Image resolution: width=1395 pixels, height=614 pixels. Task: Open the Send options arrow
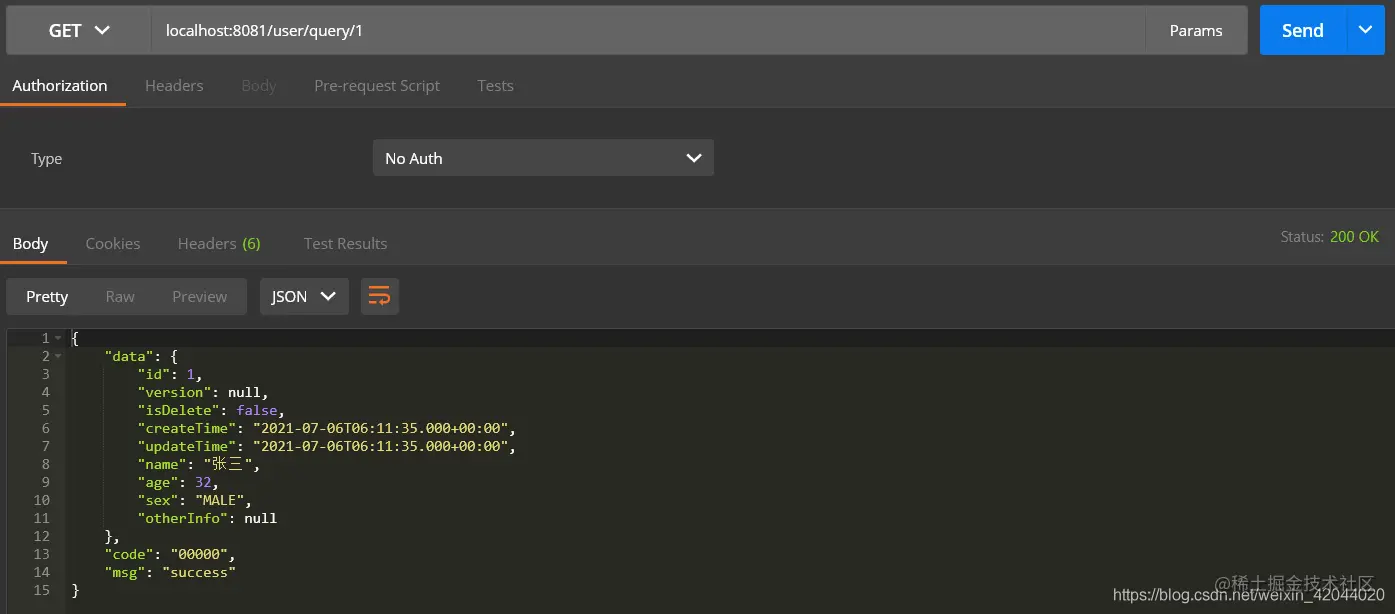pos(1366,30)
